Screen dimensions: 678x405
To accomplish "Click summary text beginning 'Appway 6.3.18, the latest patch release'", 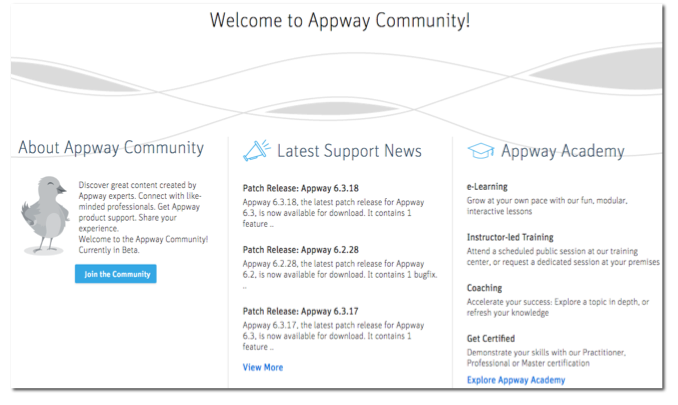I will point(333,213).
